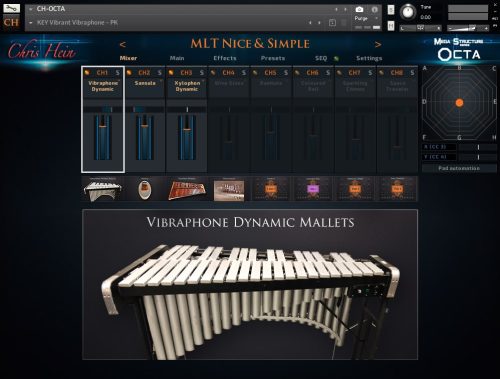Select next snapshot arrow in preset row
Screen dimensions: 500x379
pos(319,23)
